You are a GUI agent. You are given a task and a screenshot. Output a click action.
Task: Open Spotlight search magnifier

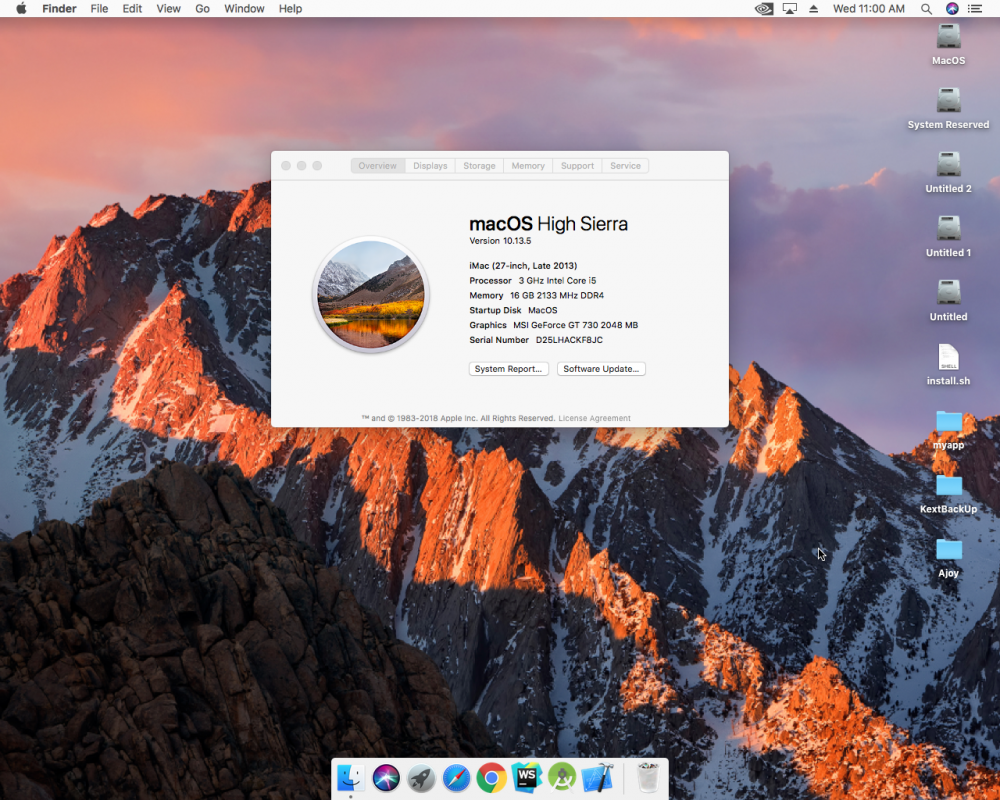pyautogui.click(x=926, y=9)
